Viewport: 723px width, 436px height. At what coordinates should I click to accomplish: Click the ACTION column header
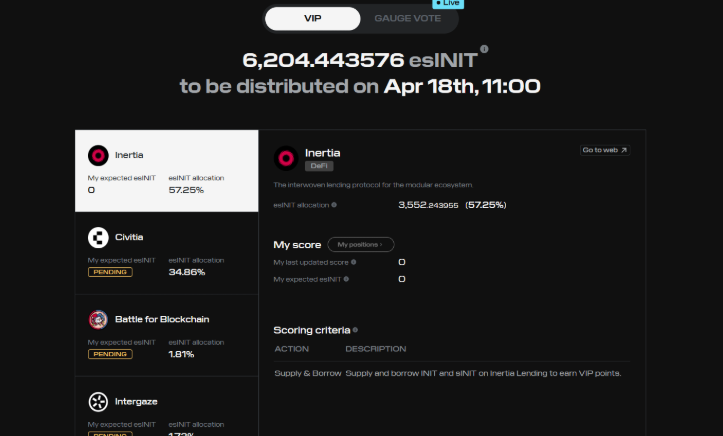tap(291, 349)
